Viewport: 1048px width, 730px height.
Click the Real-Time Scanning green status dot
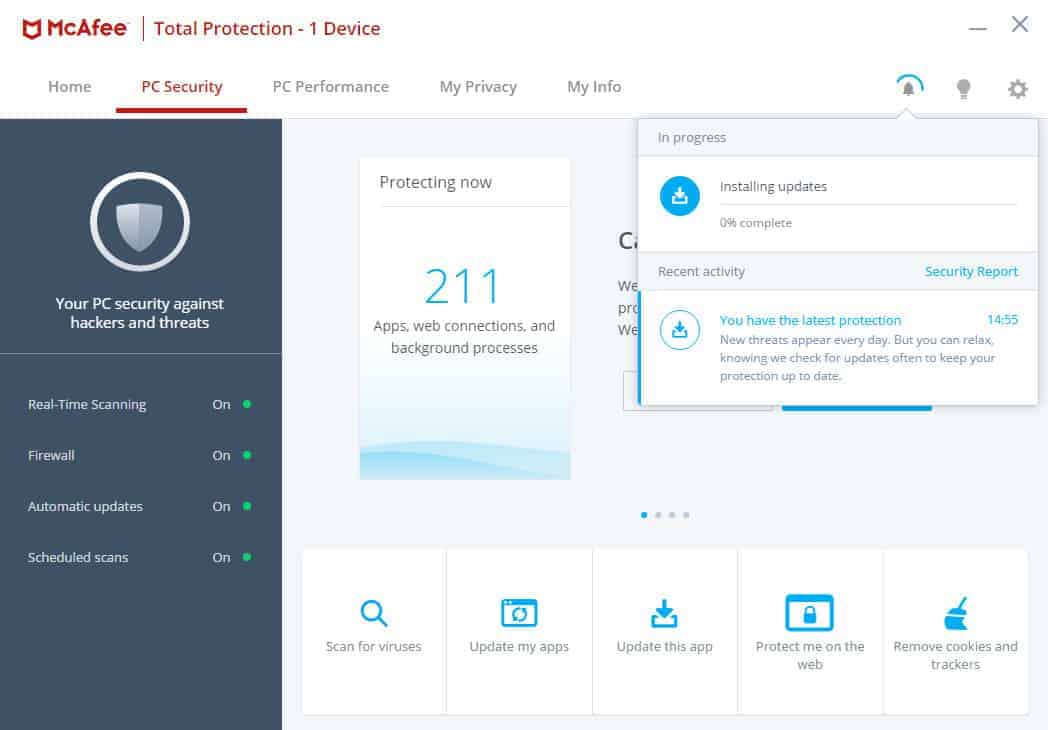(x=247, y=404)
